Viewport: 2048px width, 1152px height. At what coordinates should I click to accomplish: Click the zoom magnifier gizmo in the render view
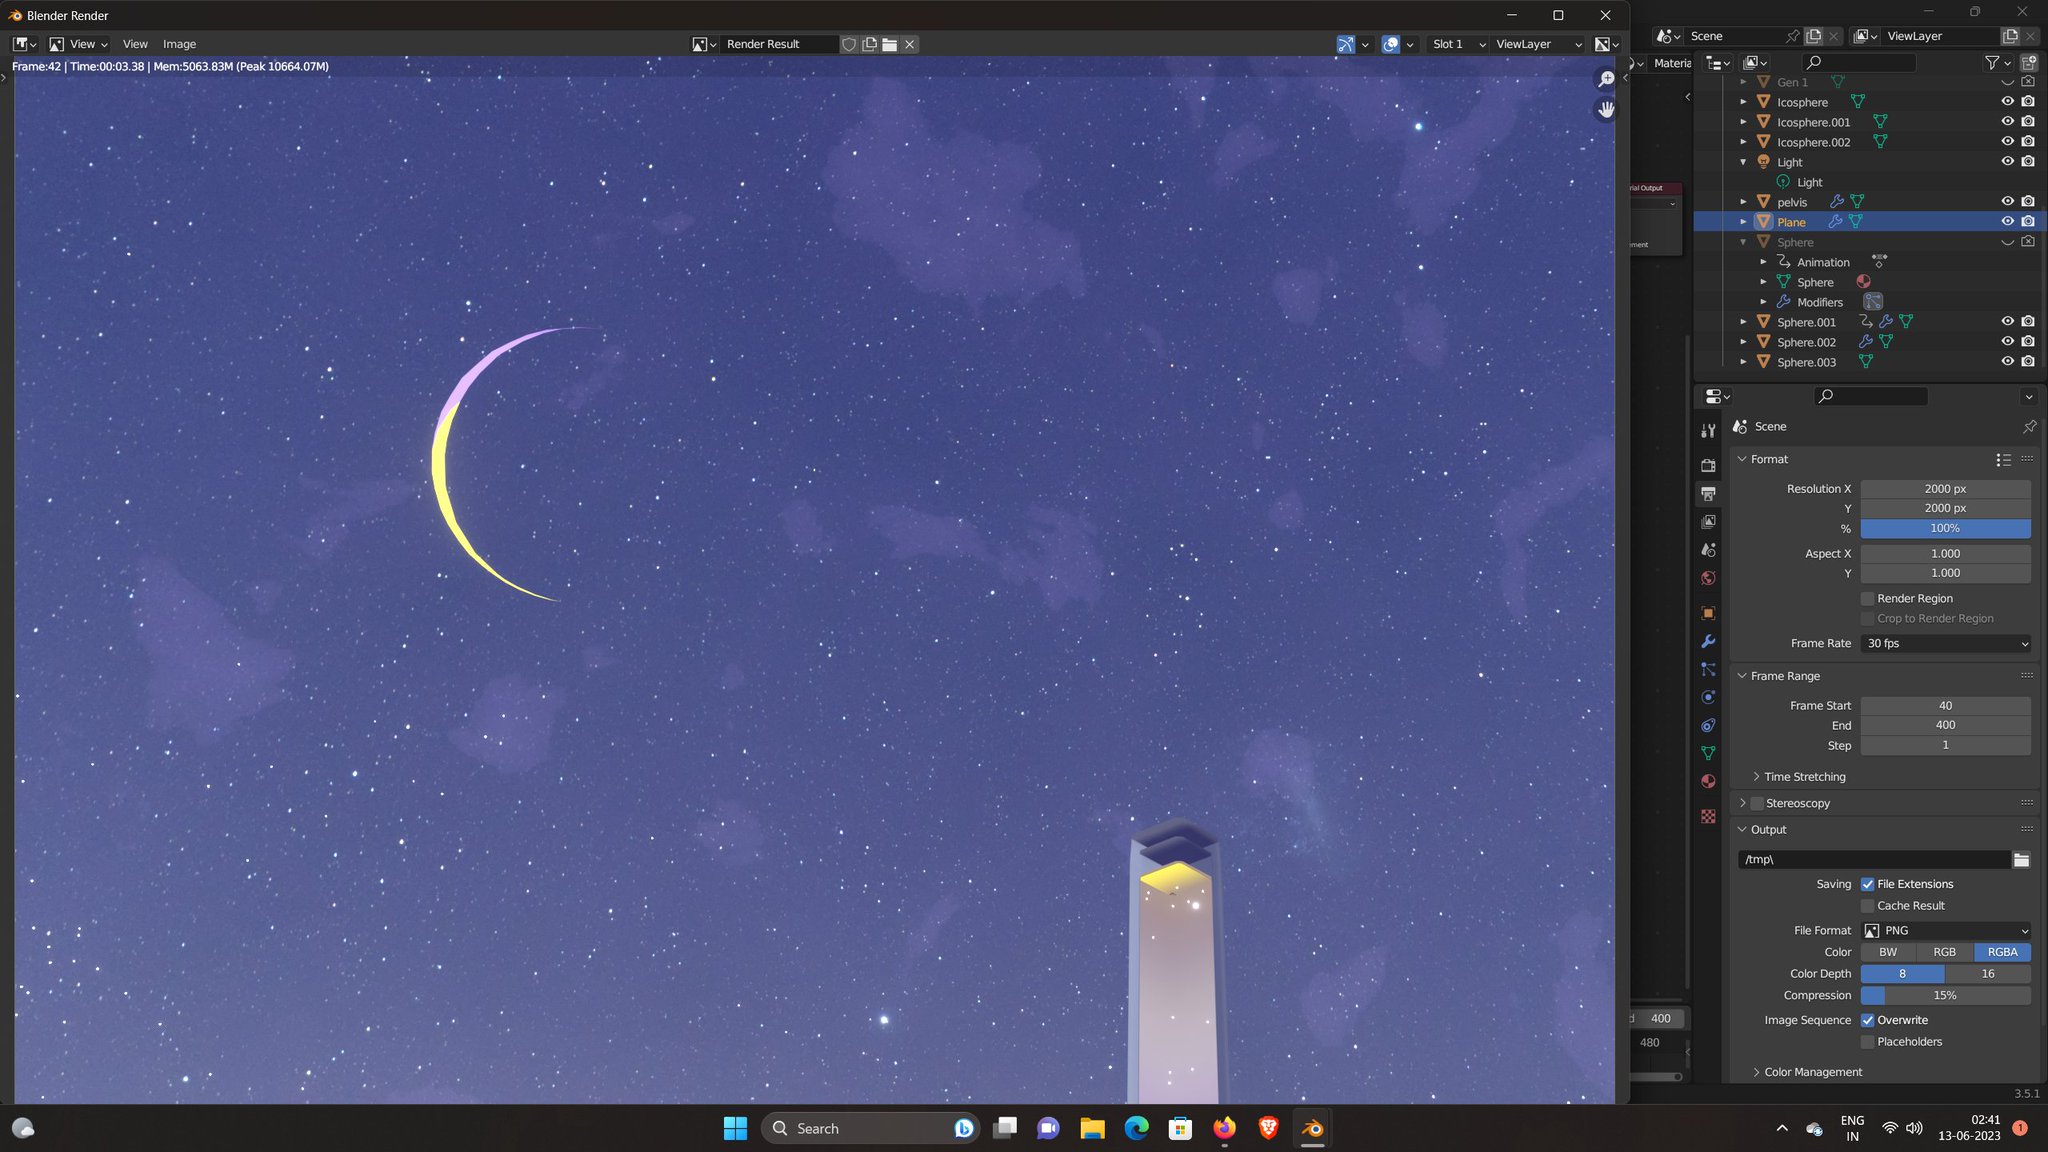pos(1605,79)
